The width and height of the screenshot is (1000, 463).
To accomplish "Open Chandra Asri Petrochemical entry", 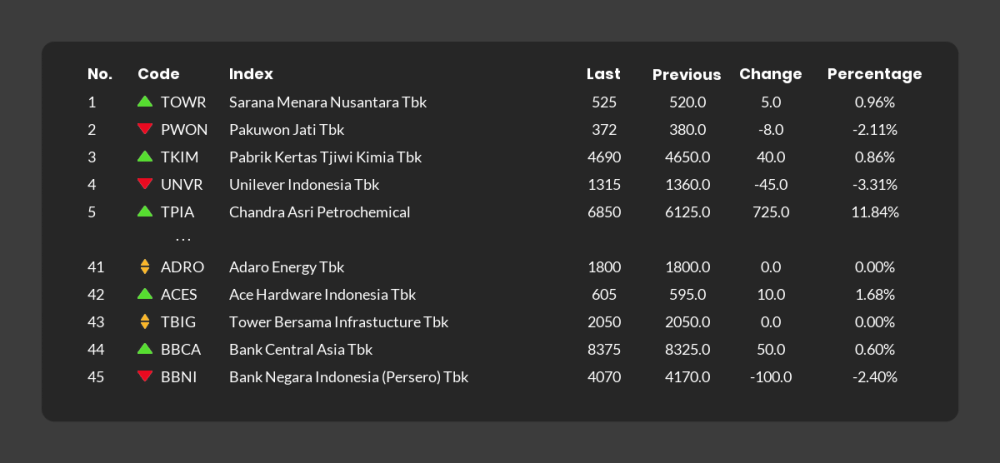I will click(320, 212).
